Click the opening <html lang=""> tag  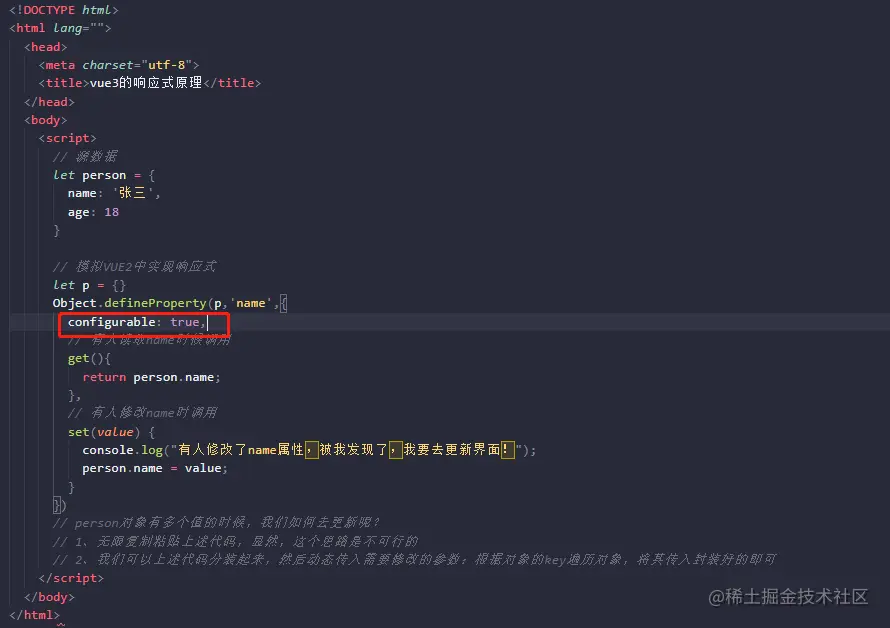click(60, 28)
